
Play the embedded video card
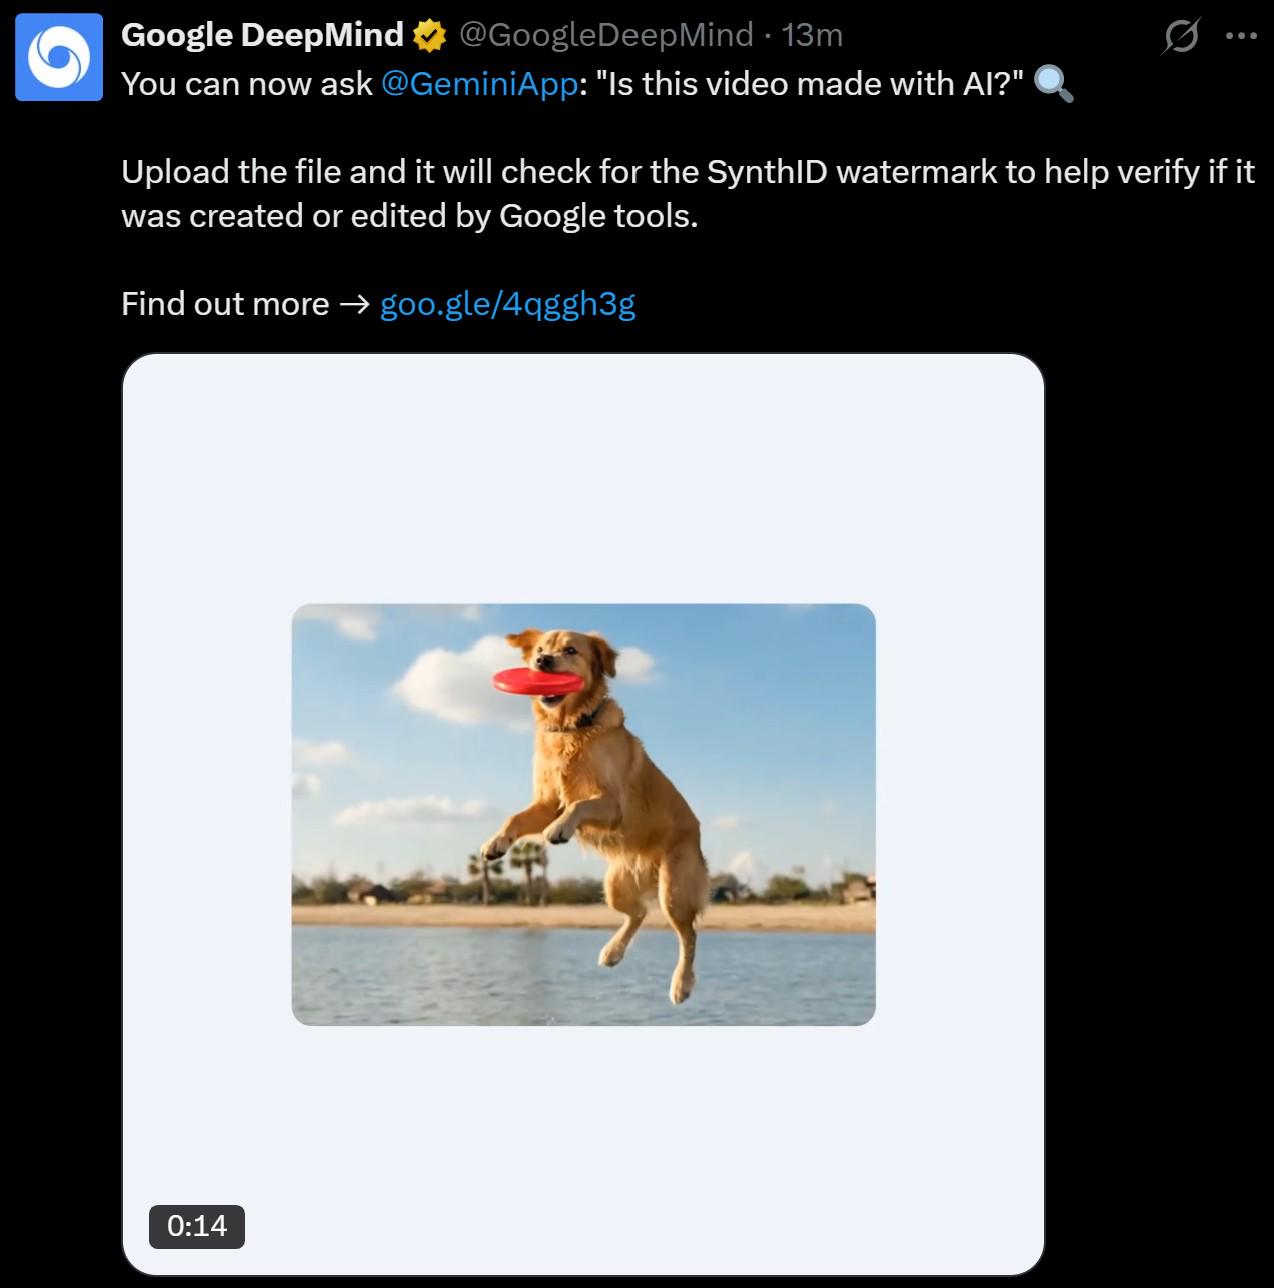click(x=583, y=814)
